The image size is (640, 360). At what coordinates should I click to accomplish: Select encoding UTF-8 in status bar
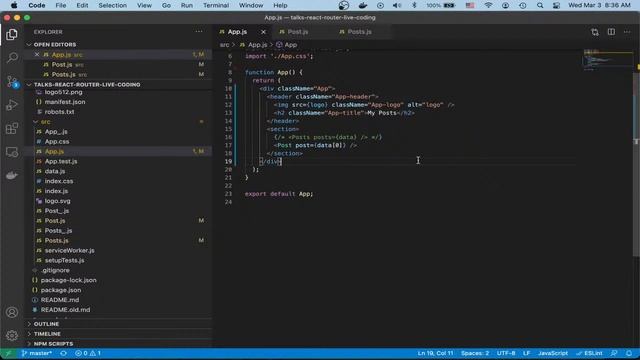506,353
